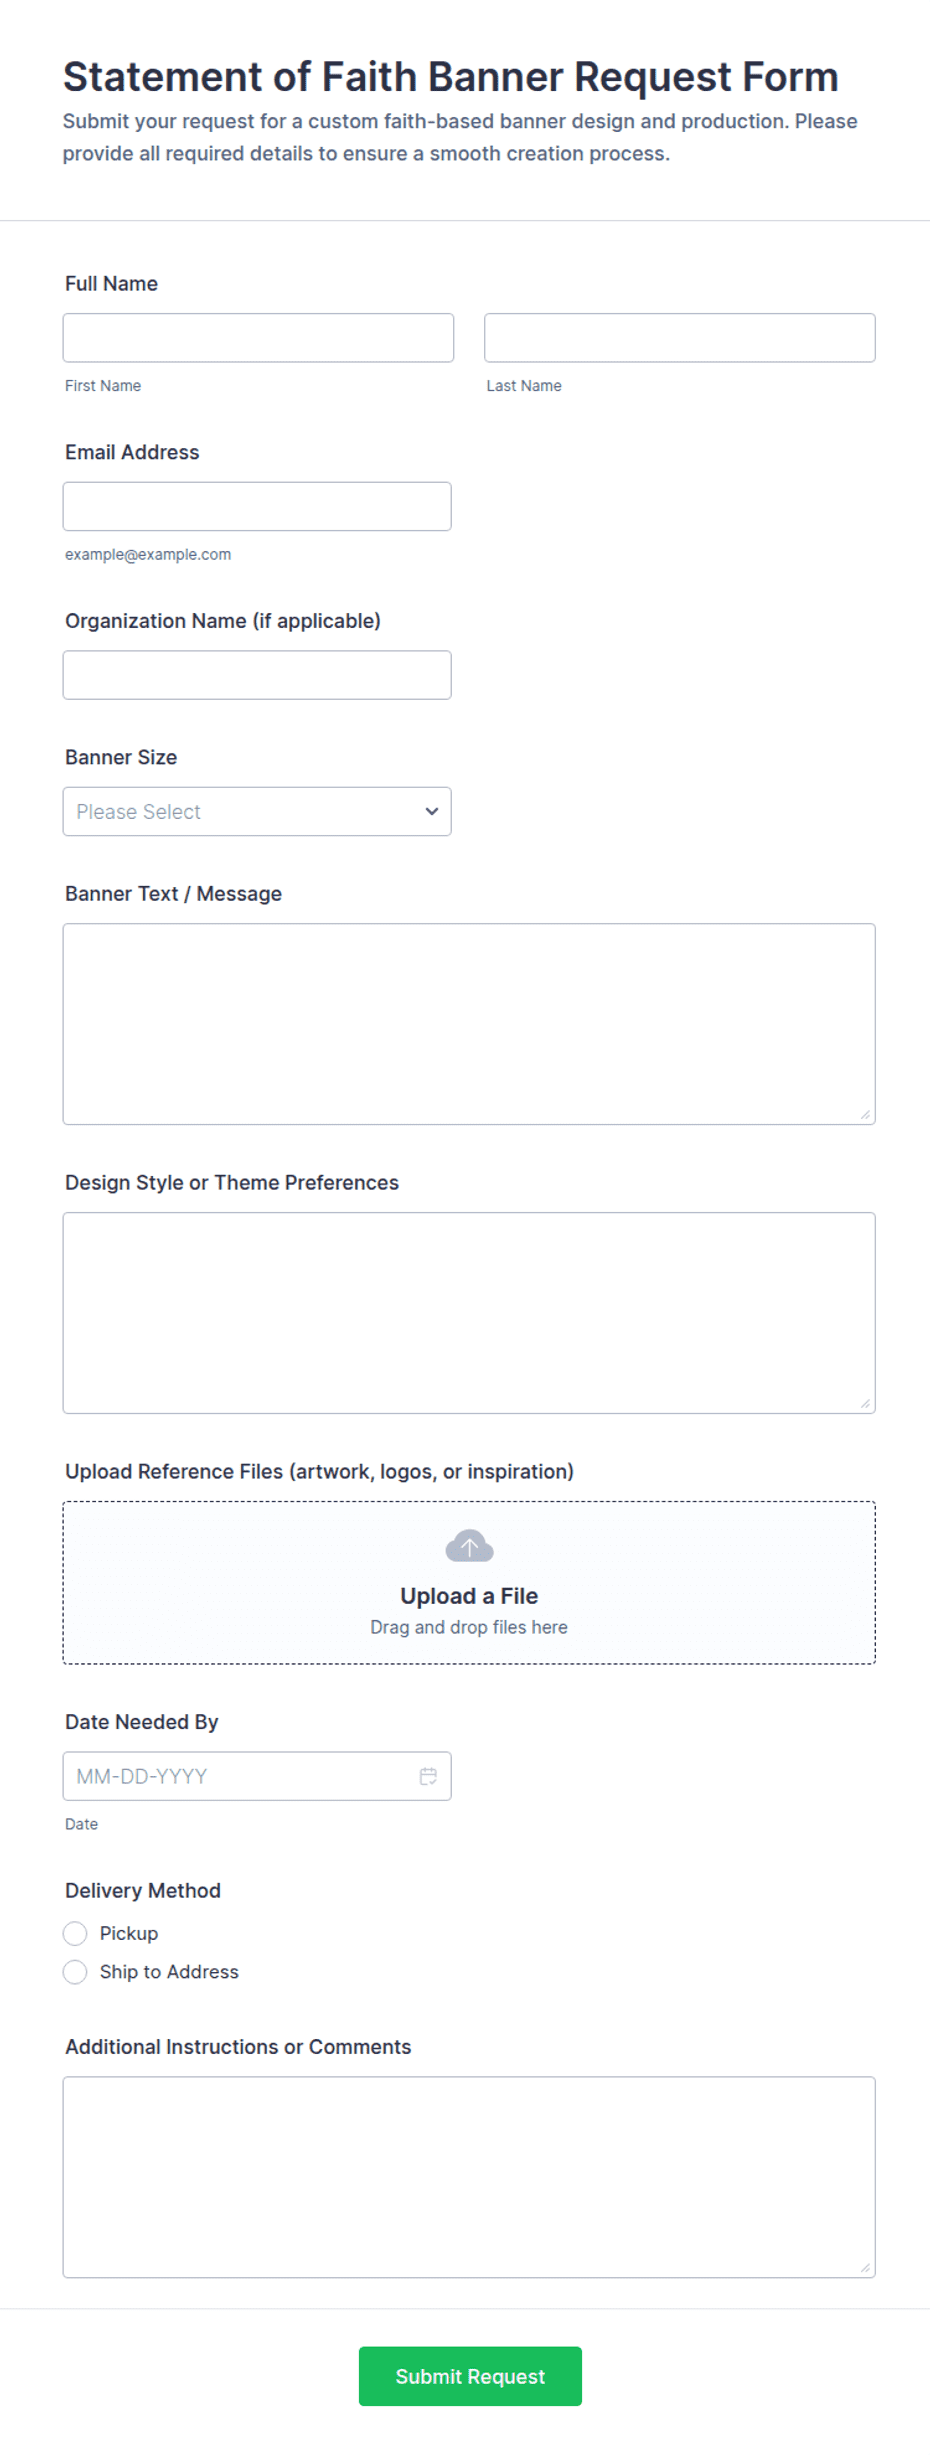Click the drag and drop files area
This screenshot has width=930, height=2455.
tap(469, 1583)
